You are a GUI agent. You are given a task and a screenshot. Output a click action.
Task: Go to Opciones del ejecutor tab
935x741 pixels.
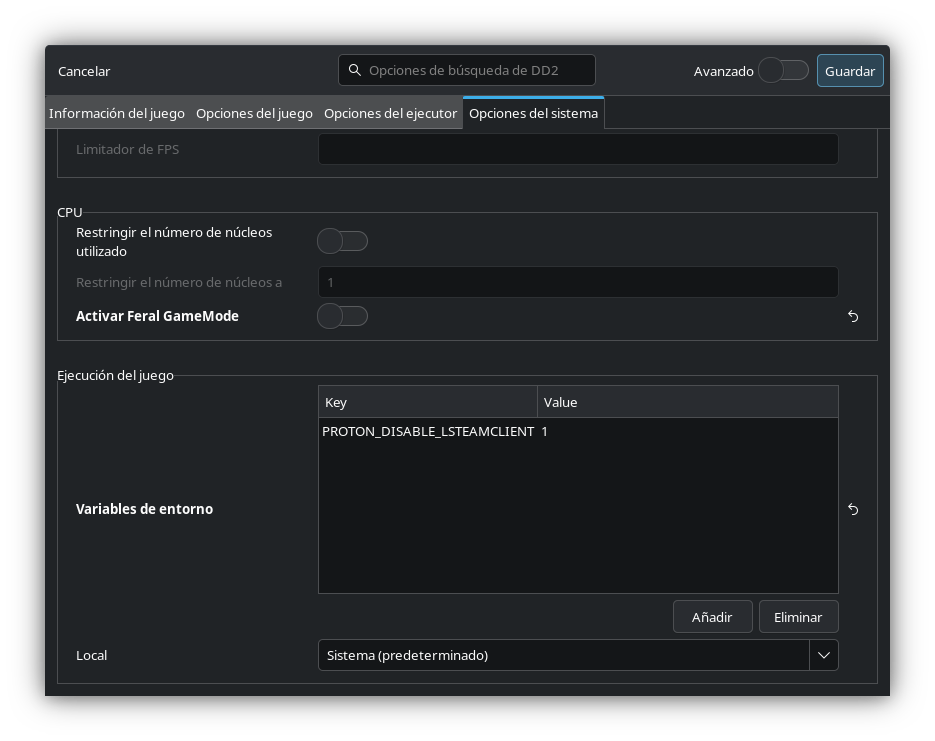pos(391,113)
